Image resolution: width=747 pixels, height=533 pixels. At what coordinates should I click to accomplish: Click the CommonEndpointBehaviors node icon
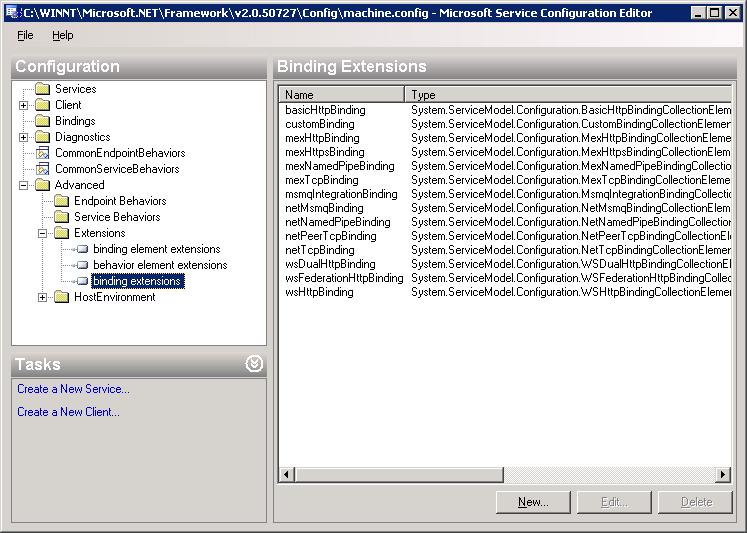pos(42,153)
